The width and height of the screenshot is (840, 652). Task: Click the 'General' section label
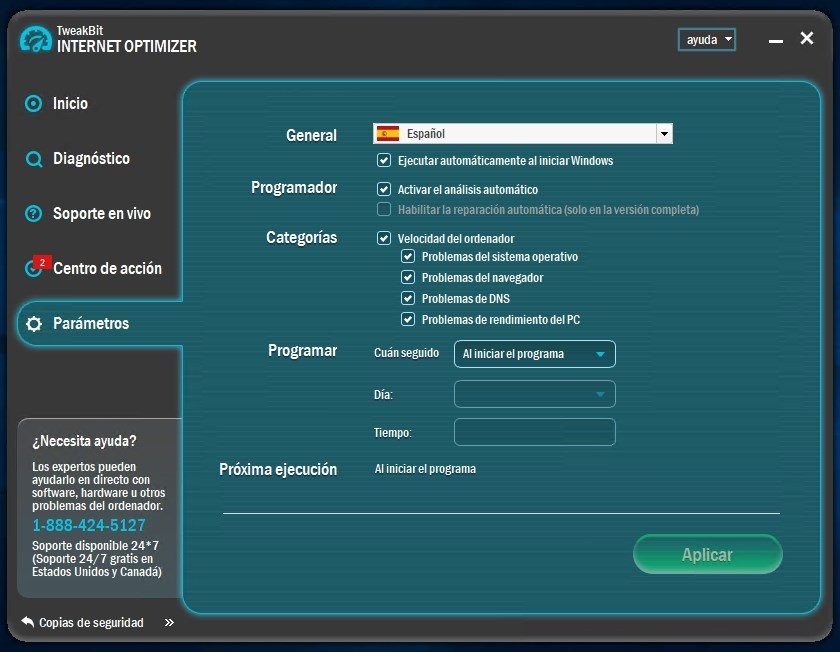click(x=311, y=135)
